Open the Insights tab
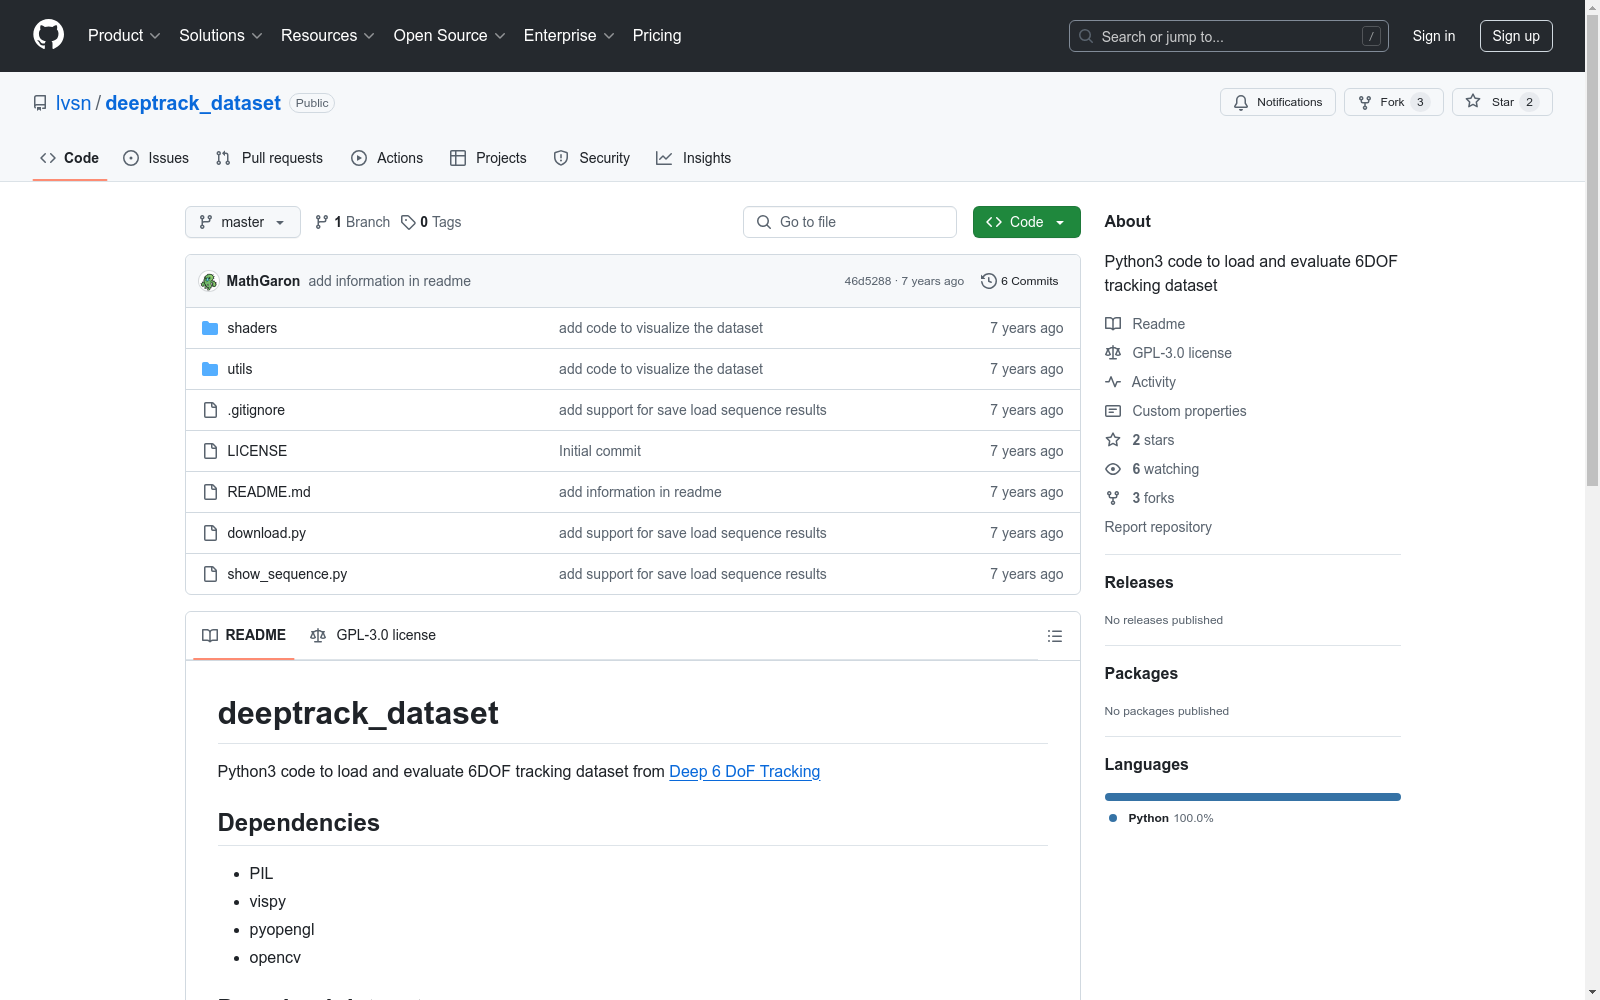This screenshot has width=1600, height=1000. point(694,158)
